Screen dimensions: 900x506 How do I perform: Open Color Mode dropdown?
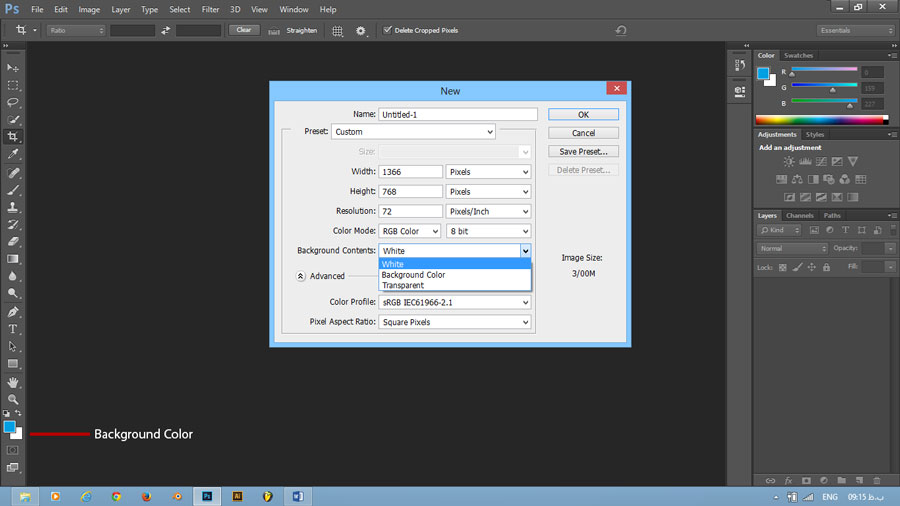pos(409,231)
